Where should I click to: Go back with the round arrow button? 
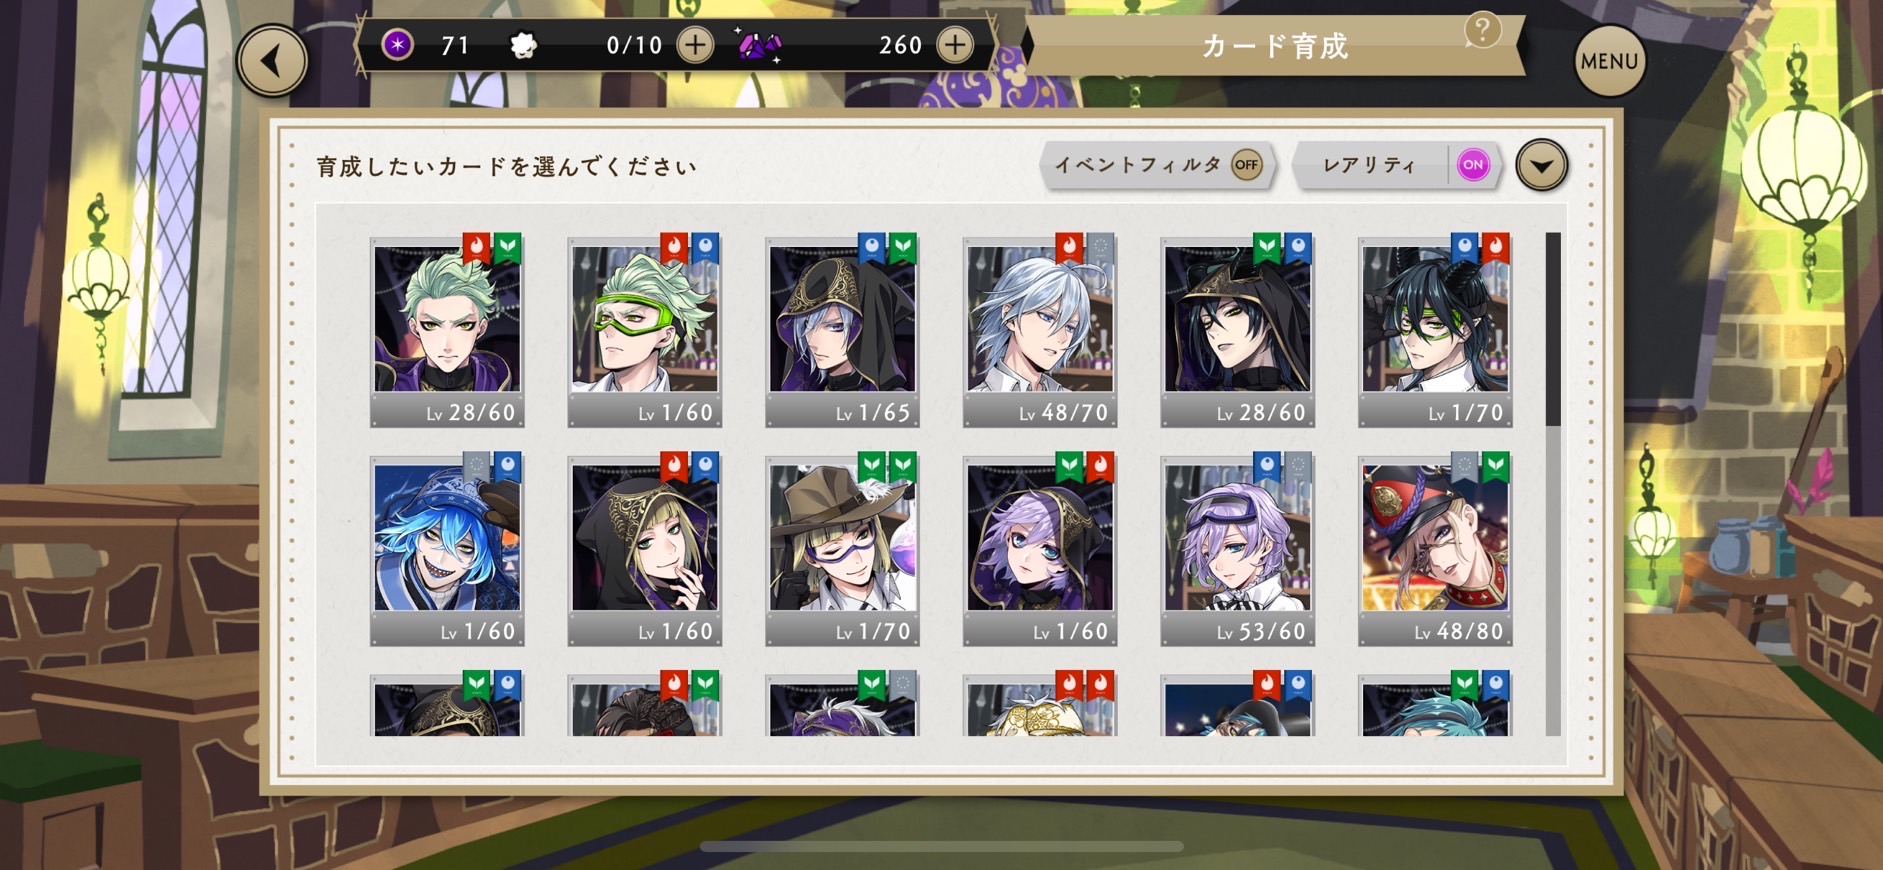pos(272,61)
